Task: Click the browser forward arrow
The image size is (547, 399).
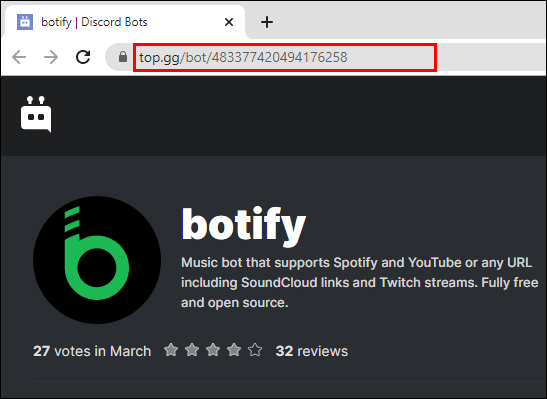Action: 51,57
